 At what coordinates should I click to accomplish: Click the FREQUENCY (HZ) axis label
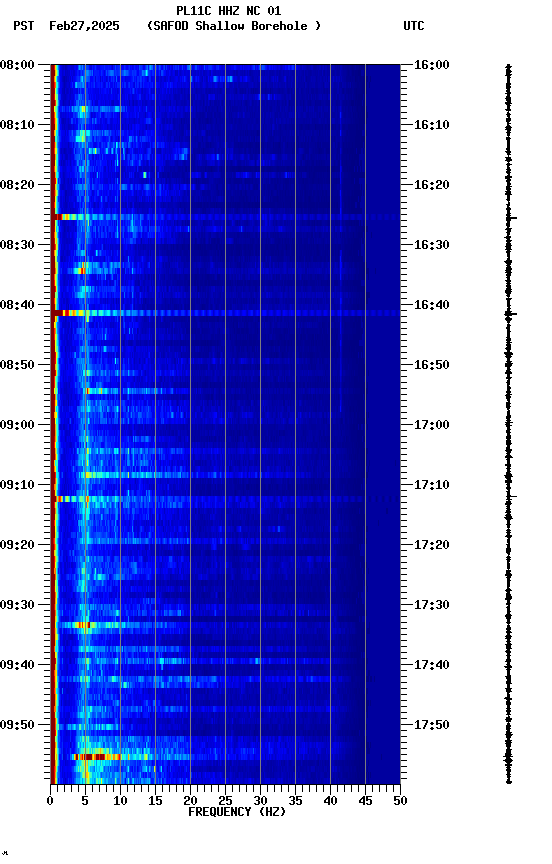coord(237,812)
